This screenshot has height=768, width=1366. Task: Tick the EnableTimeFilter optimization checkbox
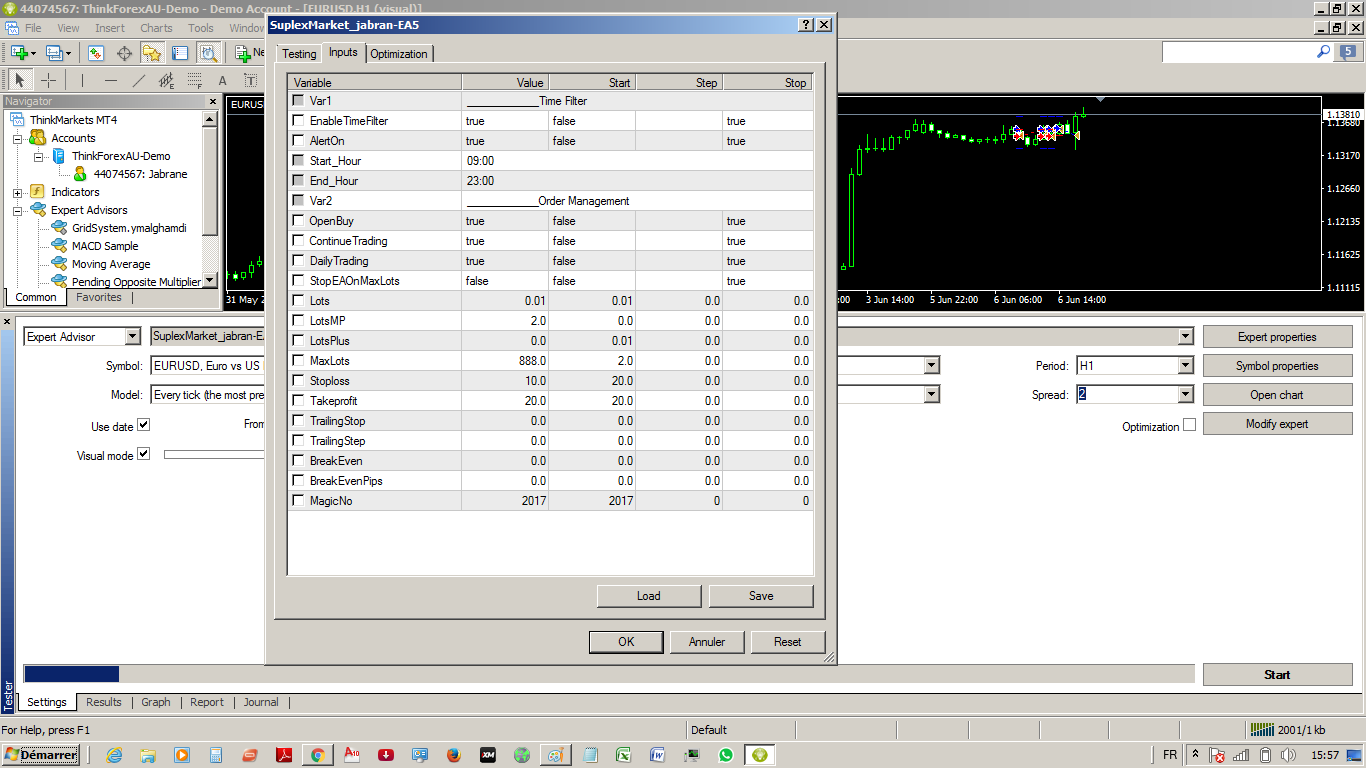coord(298,120)
